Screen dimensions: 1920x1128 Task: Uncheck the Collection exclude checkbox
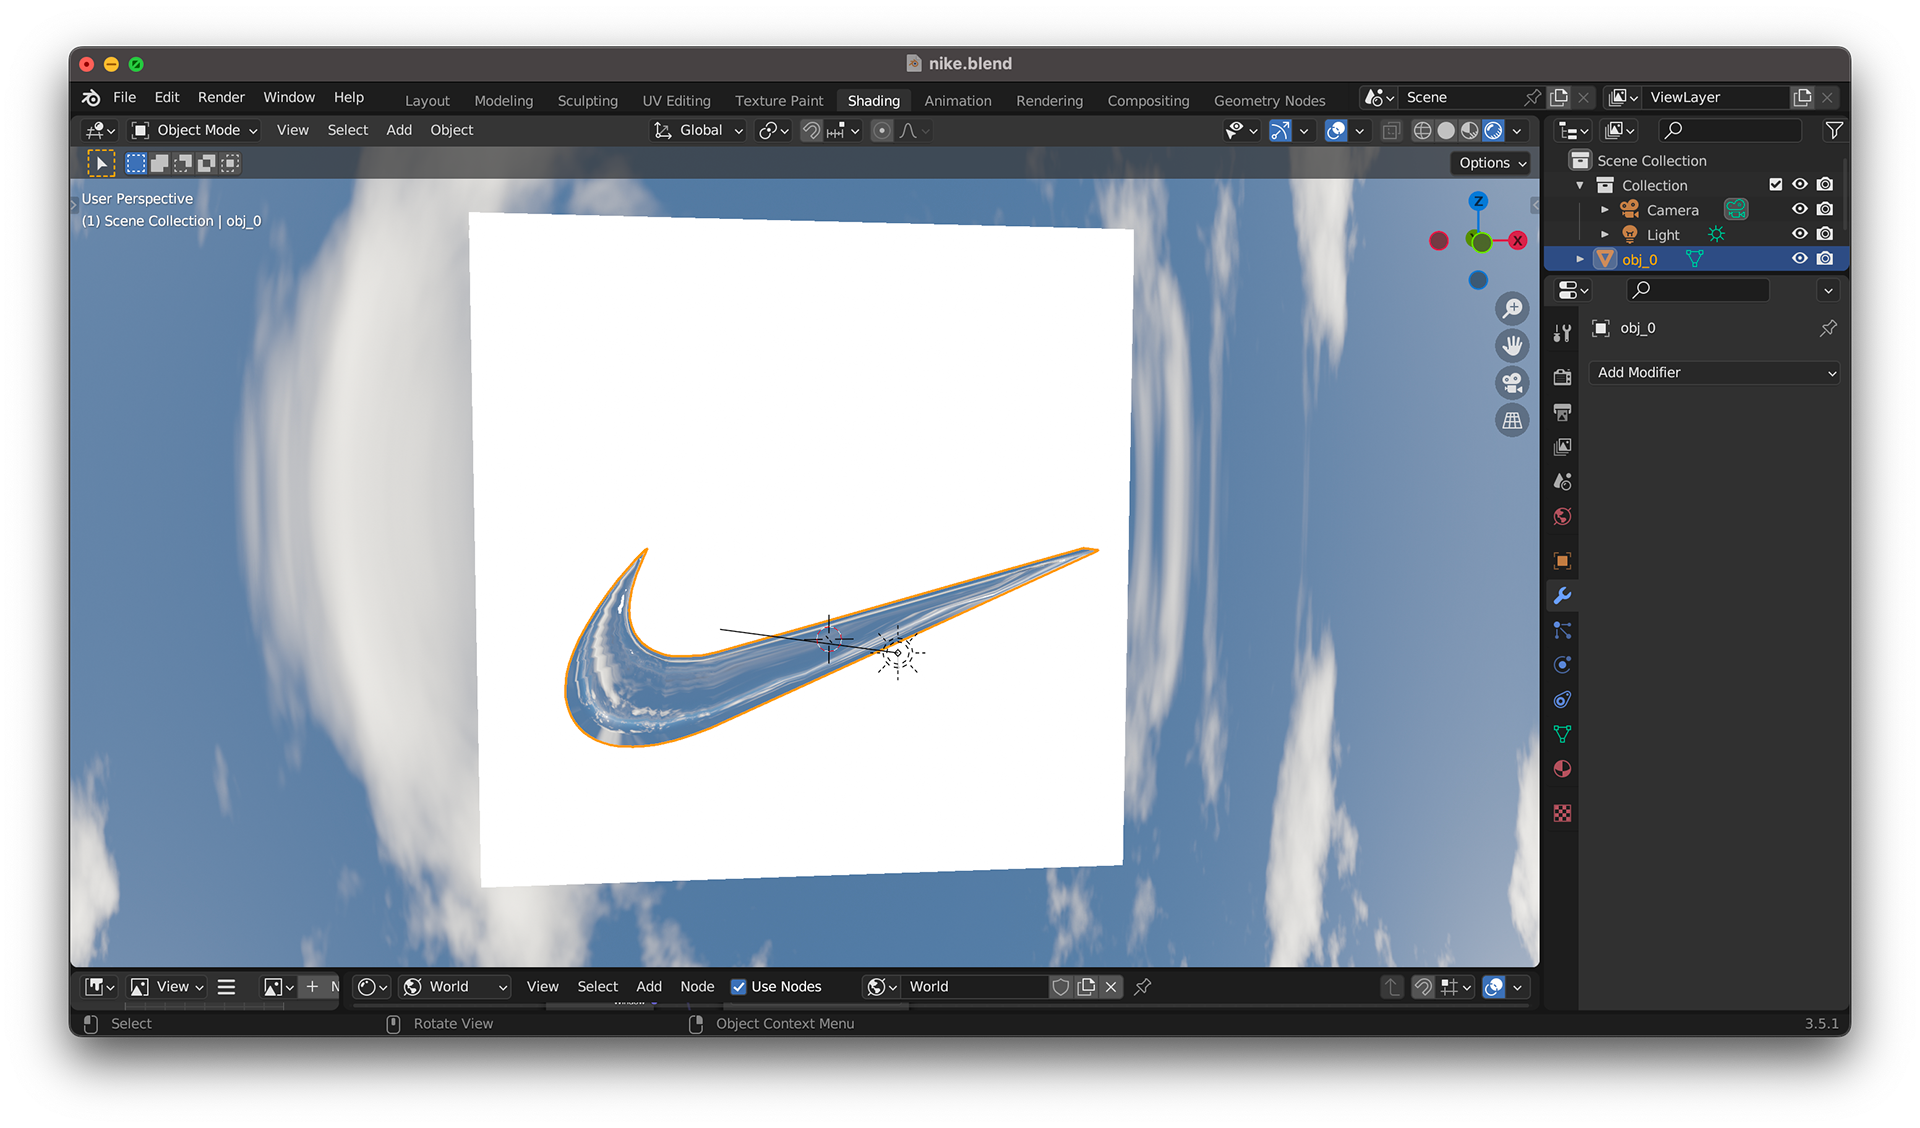tap(1775, 185)
